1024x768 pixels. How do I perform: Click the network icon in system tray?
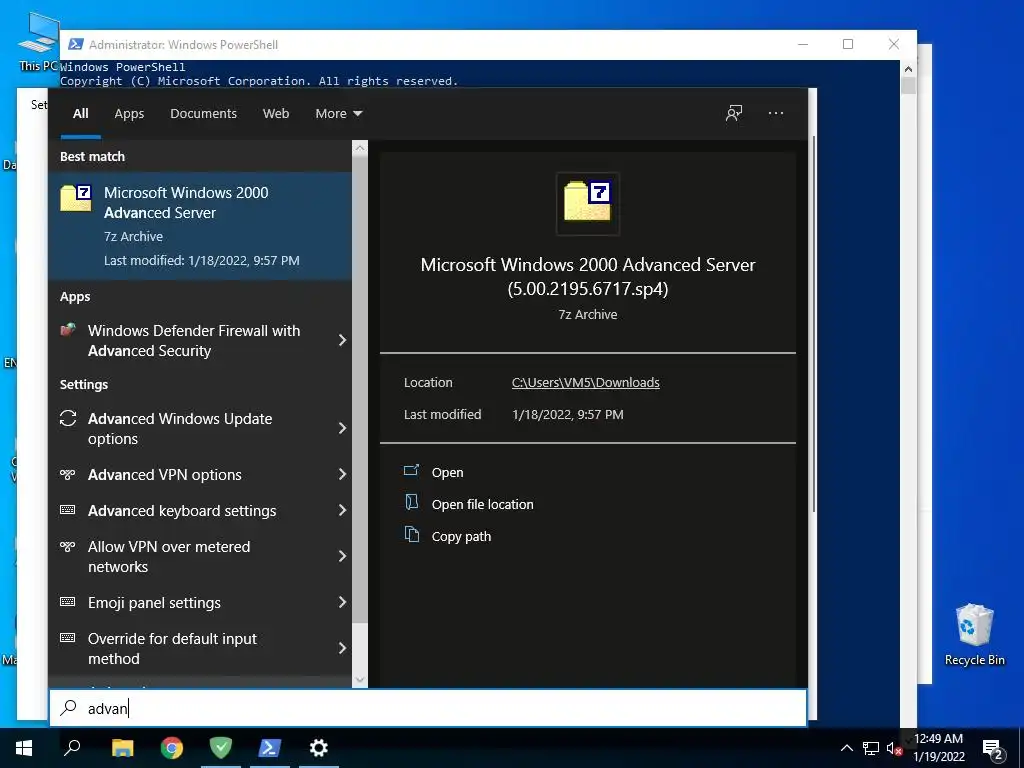point(871,748)
